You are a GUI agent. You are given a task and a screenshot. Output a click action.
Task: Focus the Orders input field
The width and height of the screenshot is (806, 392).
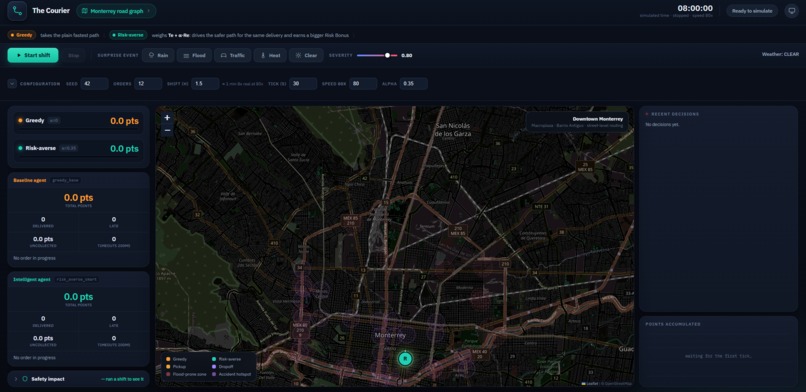148,84
